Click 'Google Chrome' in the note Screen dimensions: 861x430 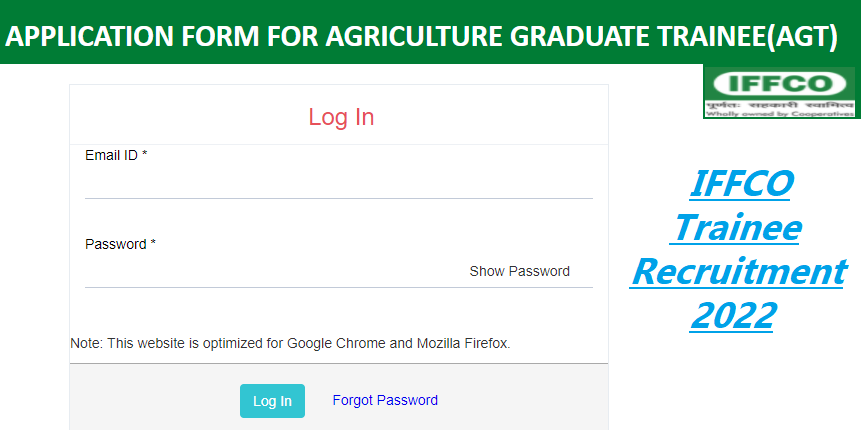336,343
